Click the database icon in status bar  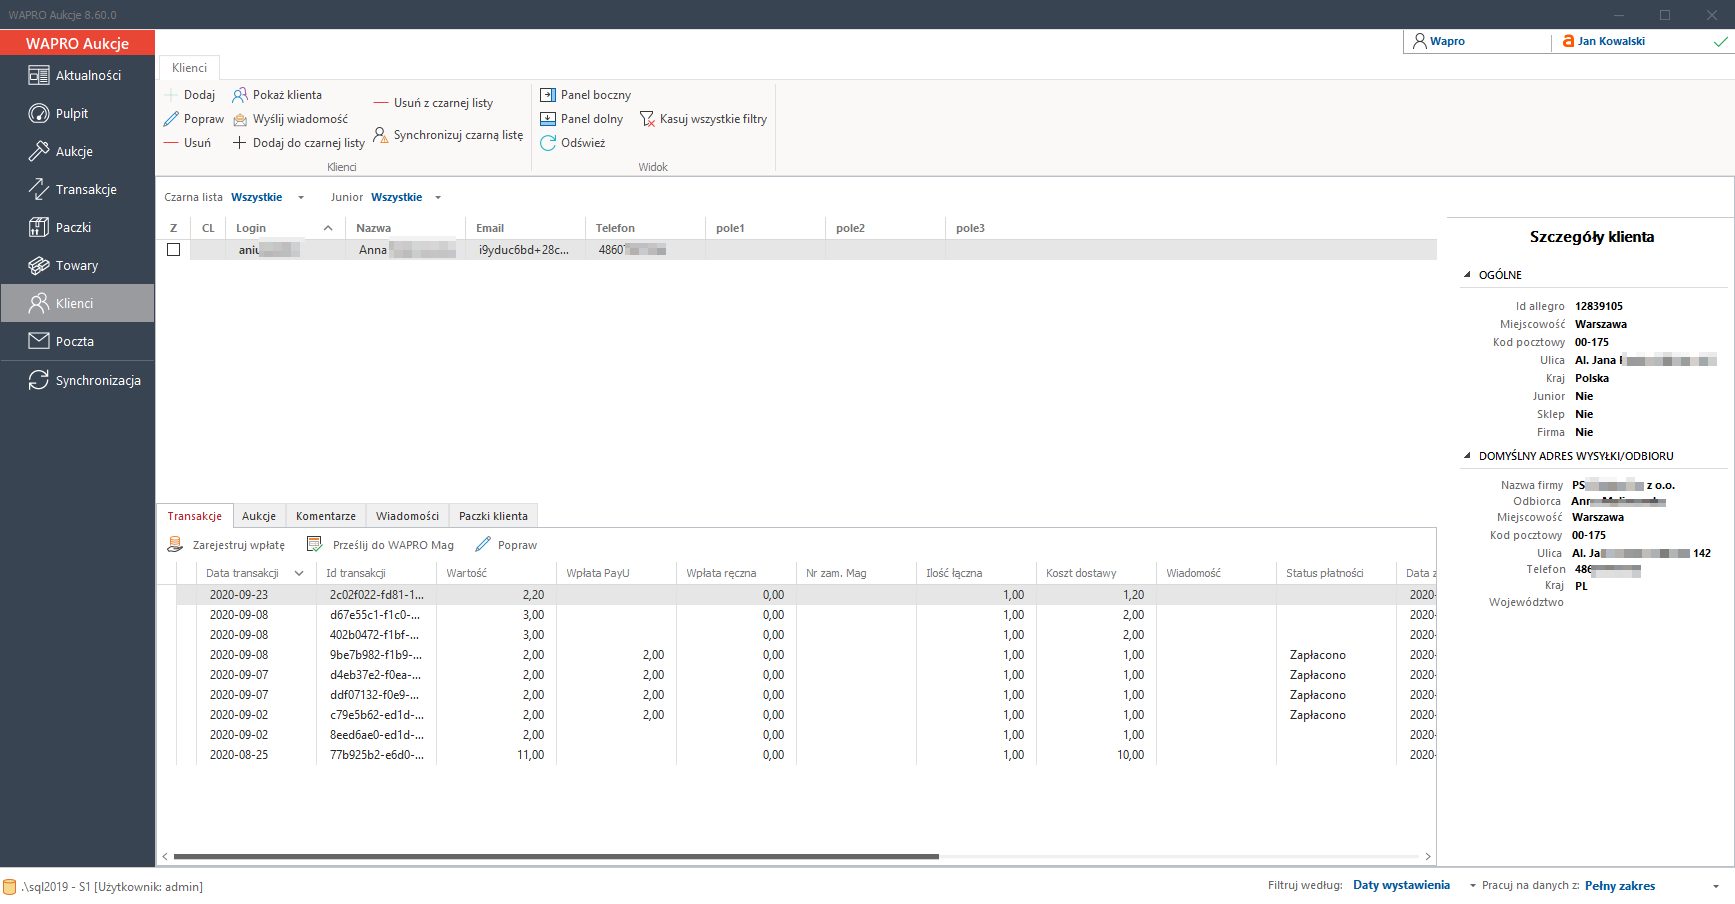10,887
